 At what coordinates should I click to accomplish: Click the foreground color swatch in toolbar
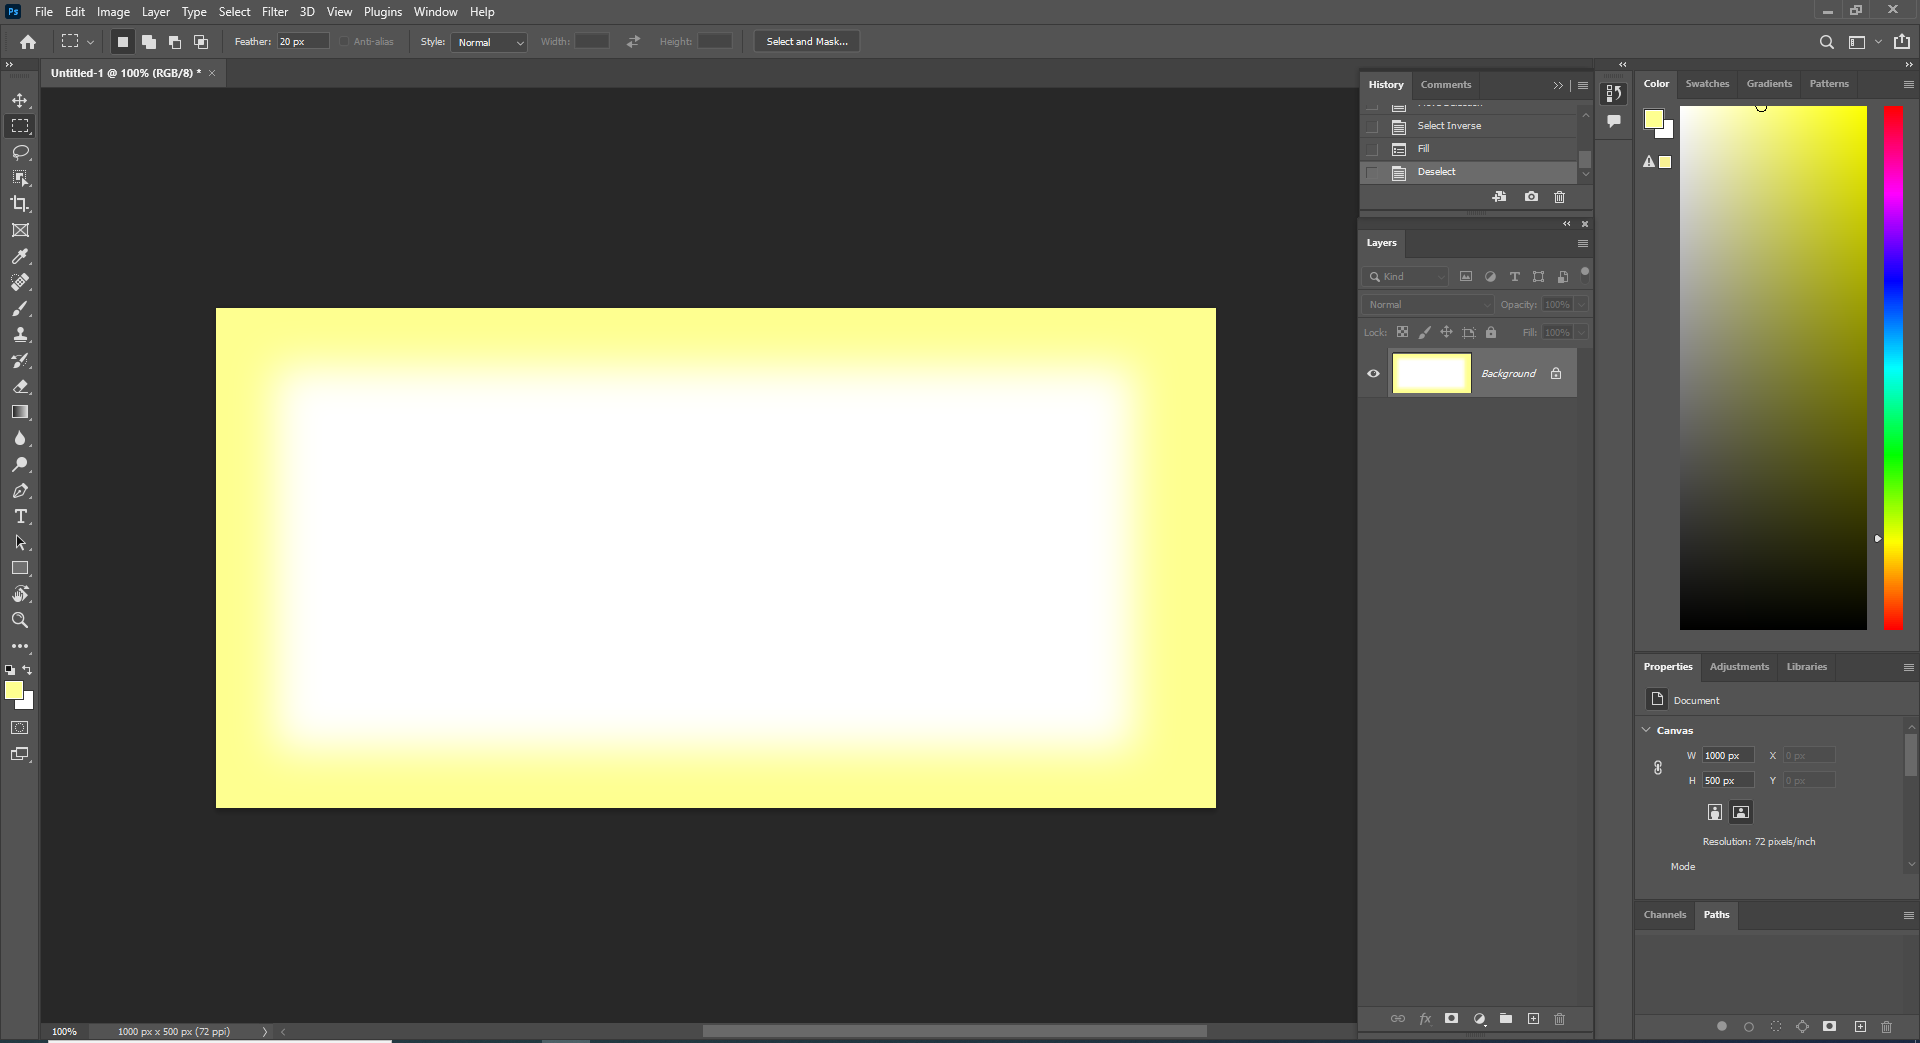click(14, 690)
